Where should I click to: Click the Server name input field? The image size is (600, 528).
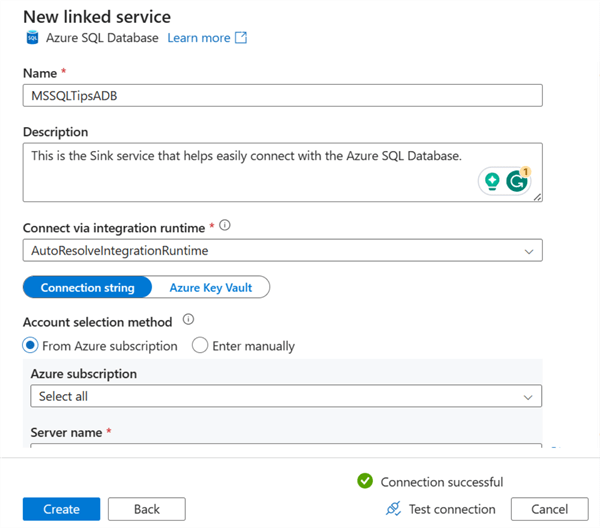pos(286,446)
